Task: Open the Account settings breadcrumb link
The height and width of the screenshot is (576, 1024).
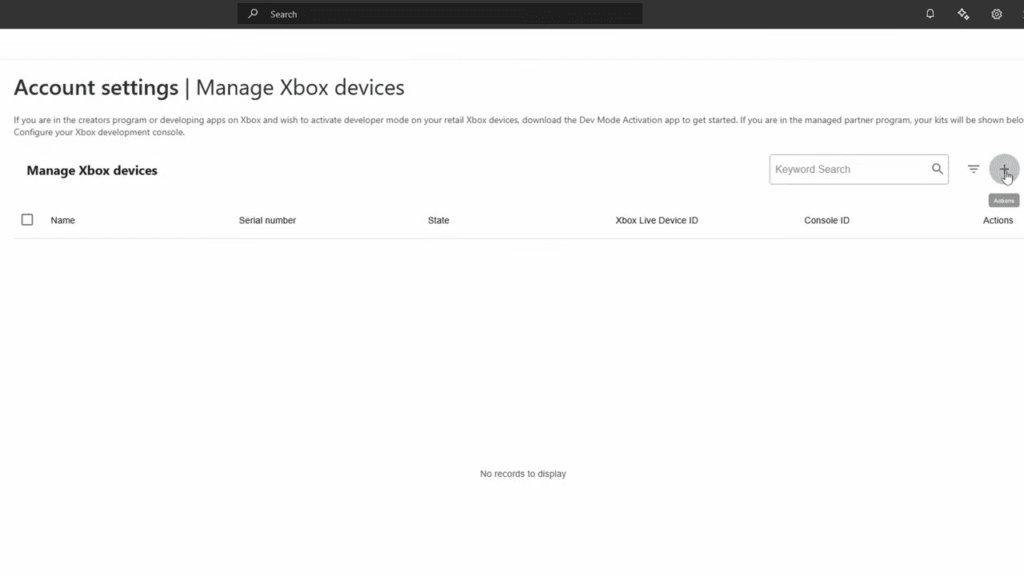Action: [95, 88]
